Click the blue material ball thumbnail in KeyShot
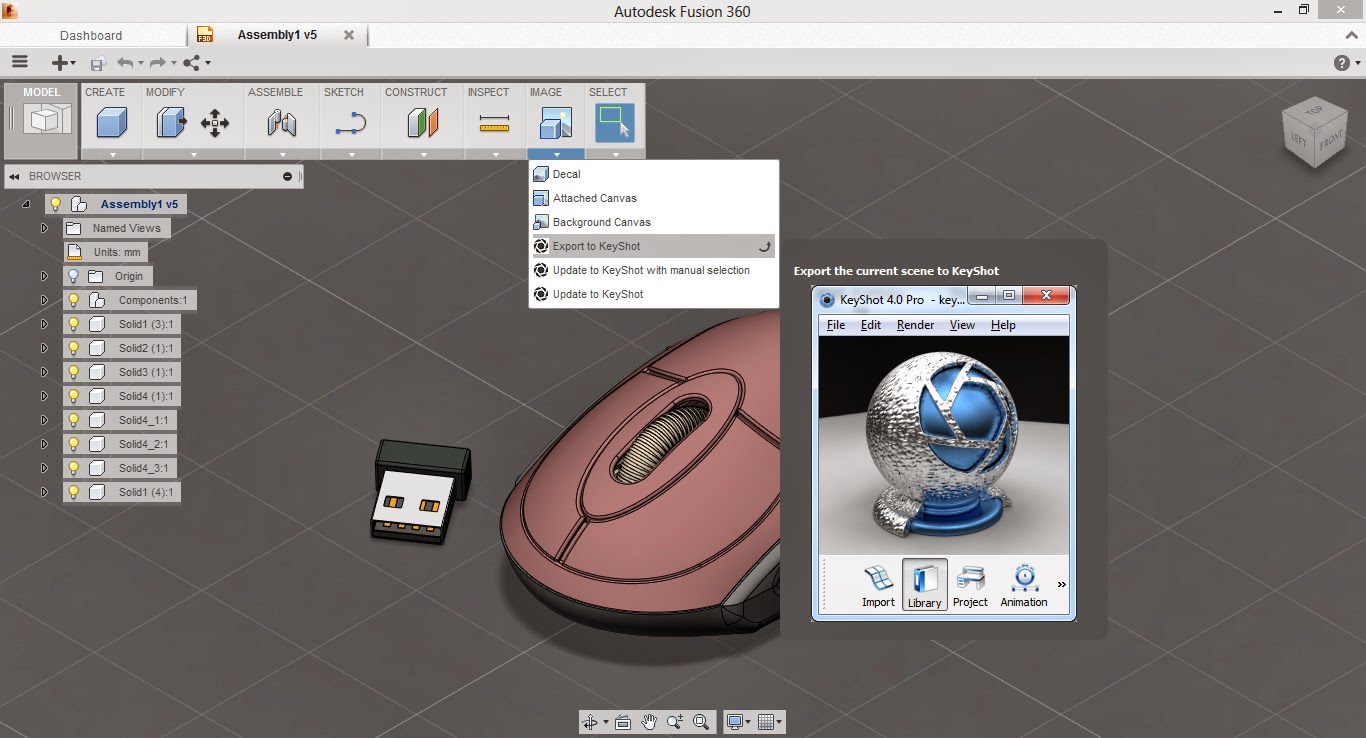 coord(942,441)
